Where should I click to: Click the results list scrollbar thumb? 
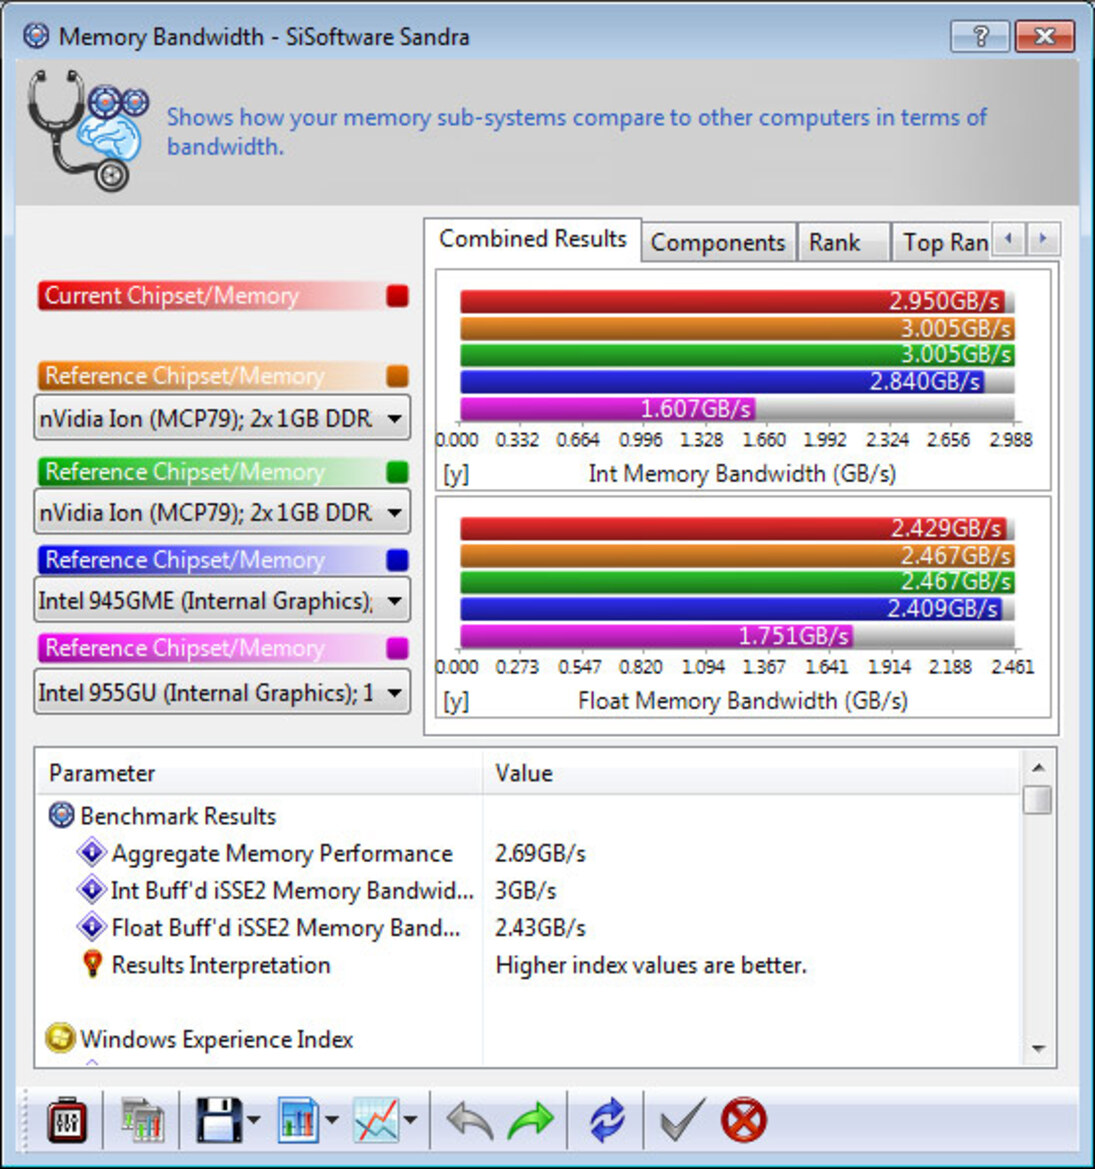[1038, 800]
